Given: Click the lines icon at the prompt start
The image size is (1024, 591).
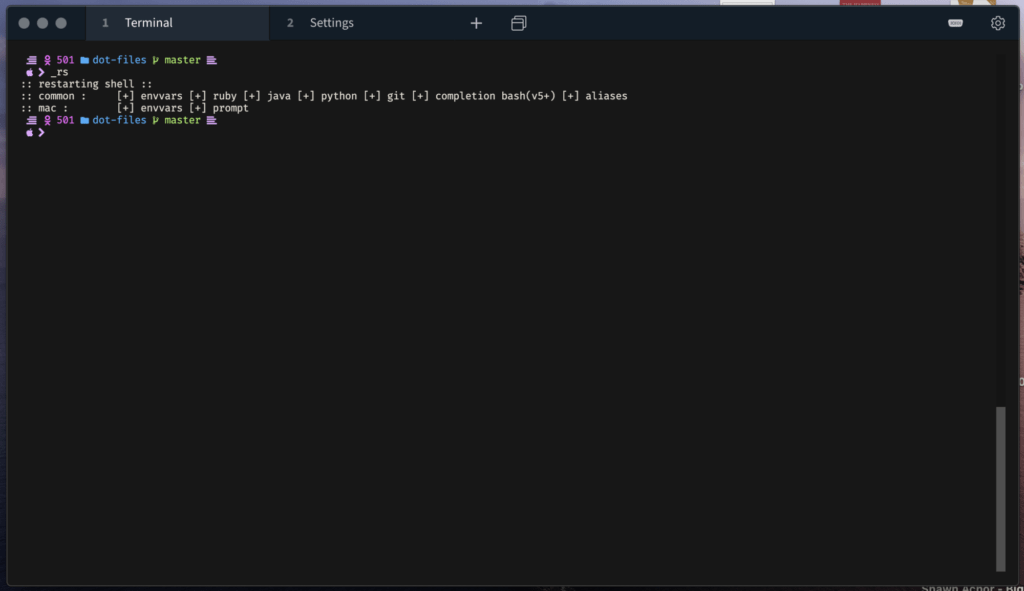Looking at the screenshot, I should (x=31, y=59).
